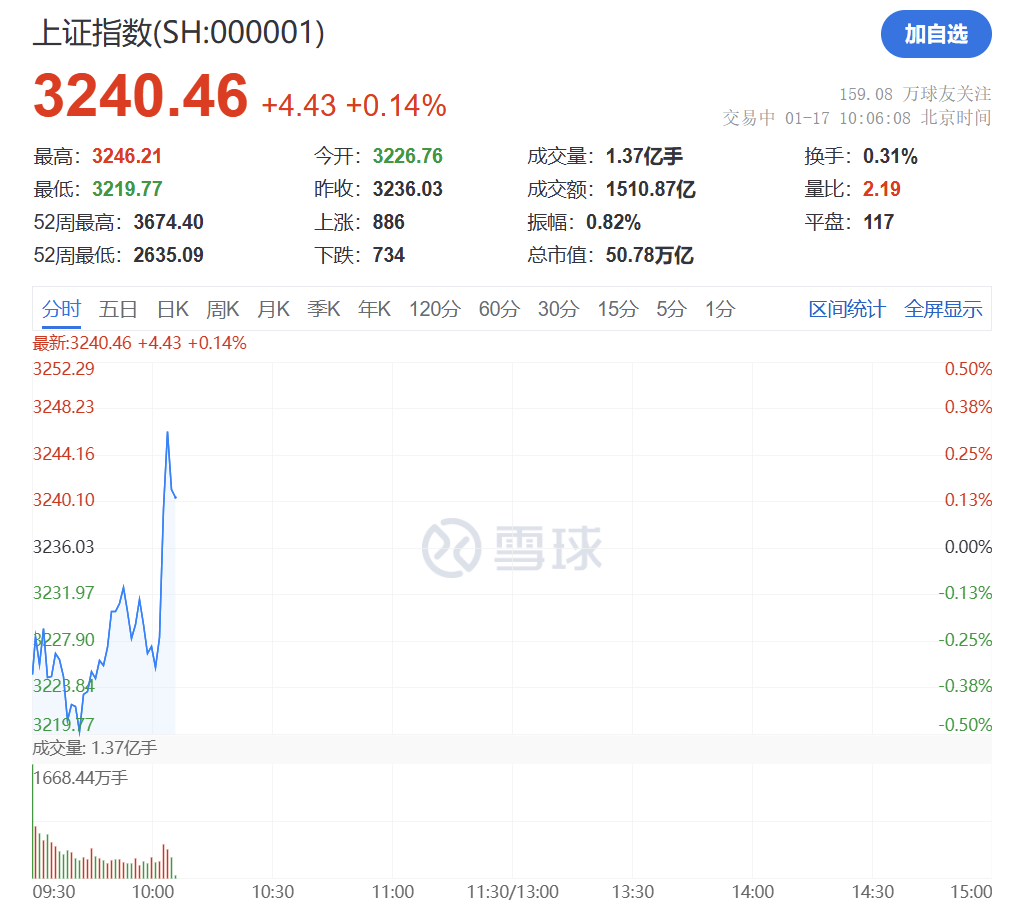
Task: Click the 成交量: 1.37亿手 volume header
Action: 95,748
